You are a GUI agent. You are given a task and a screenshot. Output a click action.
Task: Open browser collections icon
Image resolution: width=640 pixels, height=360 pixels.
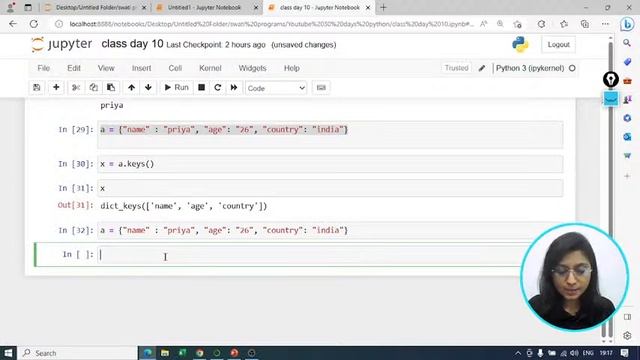(585, 24)
